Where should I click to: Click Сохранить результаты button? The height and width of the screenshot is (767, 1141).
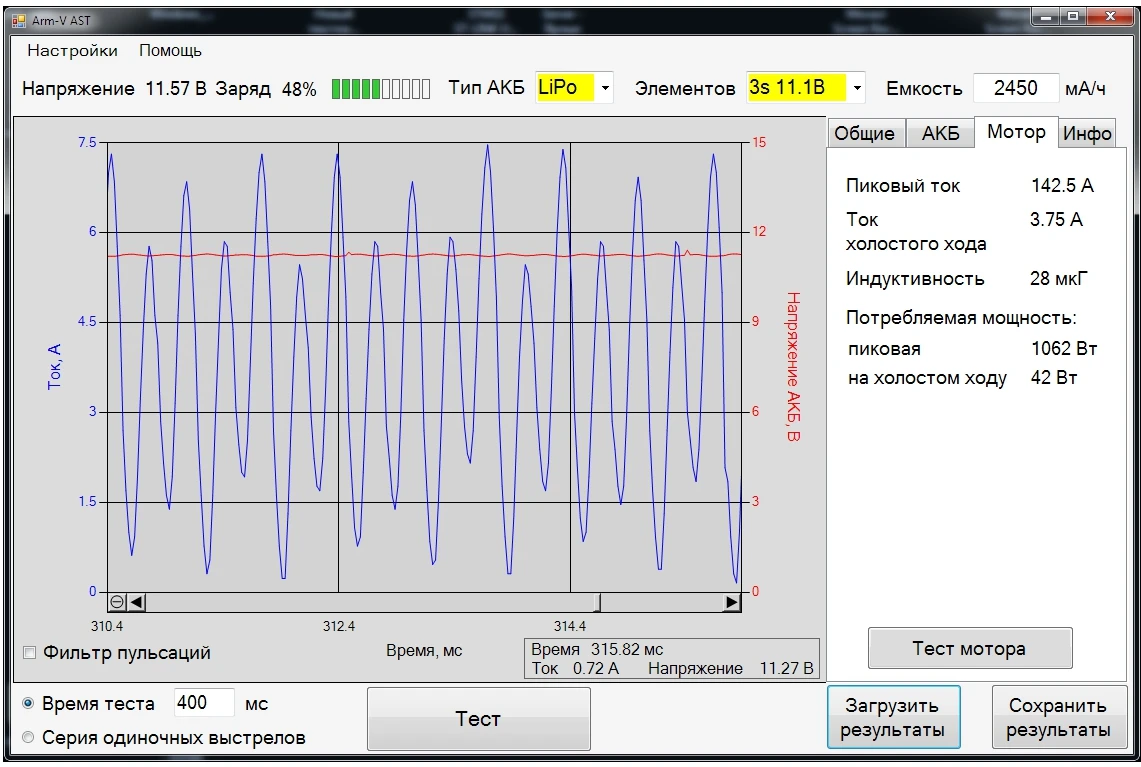pyautogui.click(x=1059, y=718)
